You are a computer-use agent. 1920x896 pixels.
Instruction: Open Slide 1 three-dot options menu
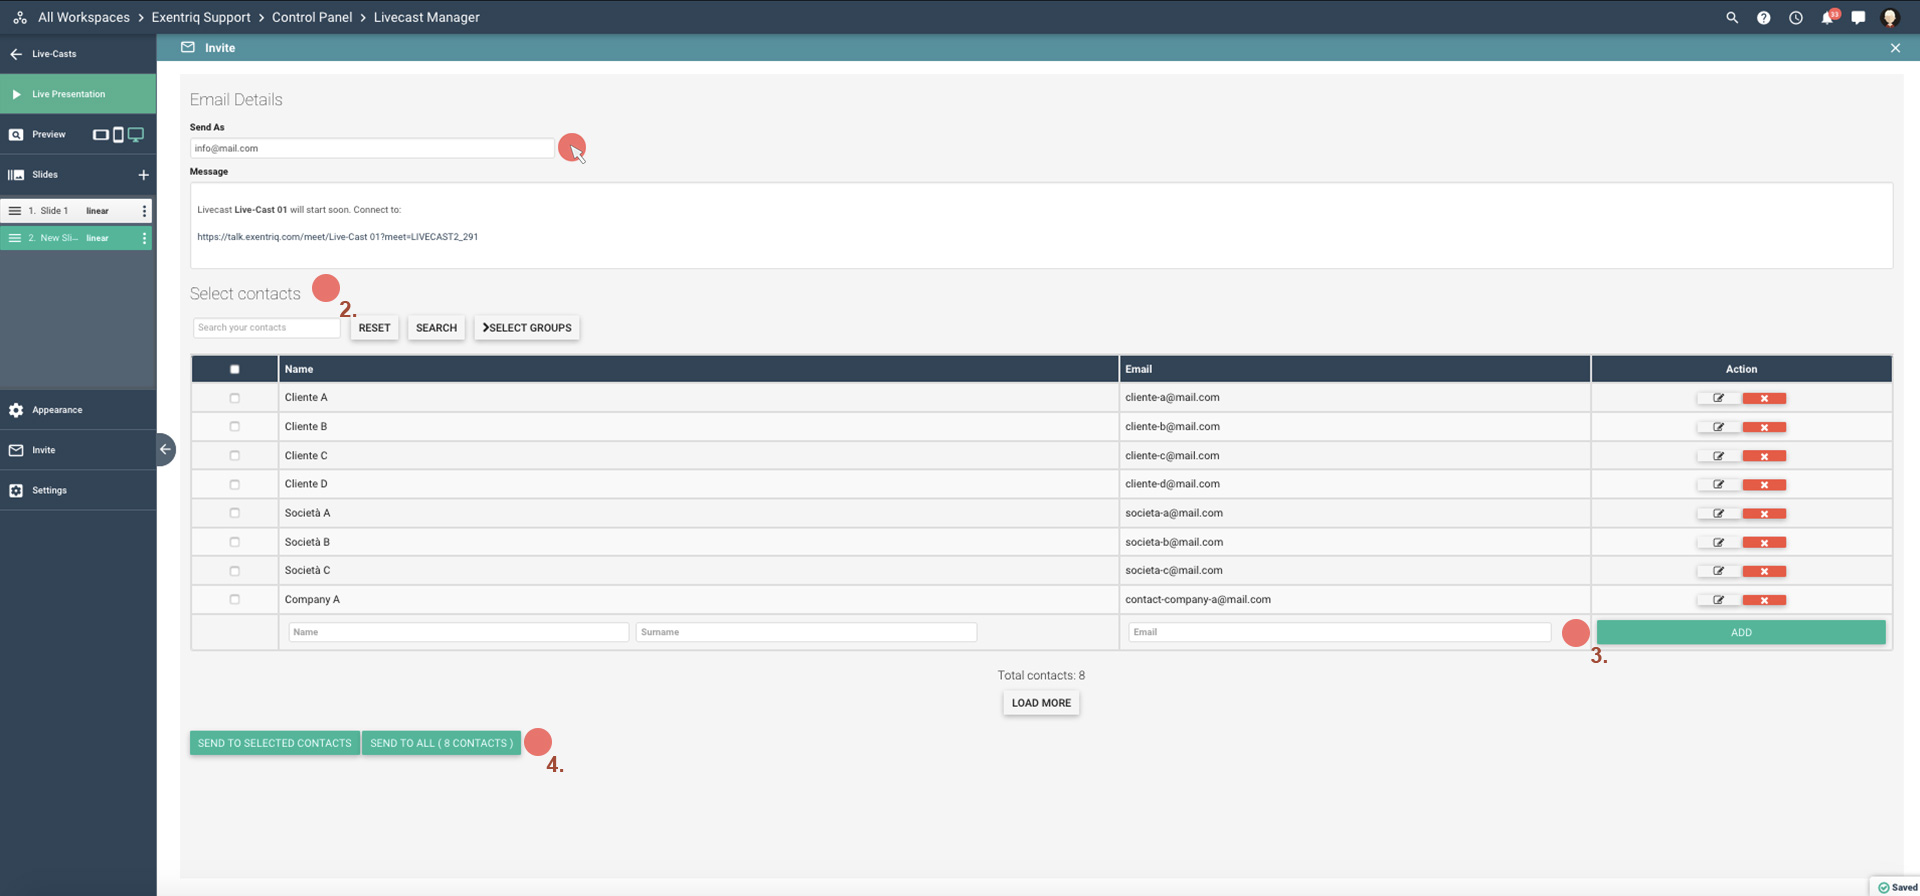tap(144, 211)
